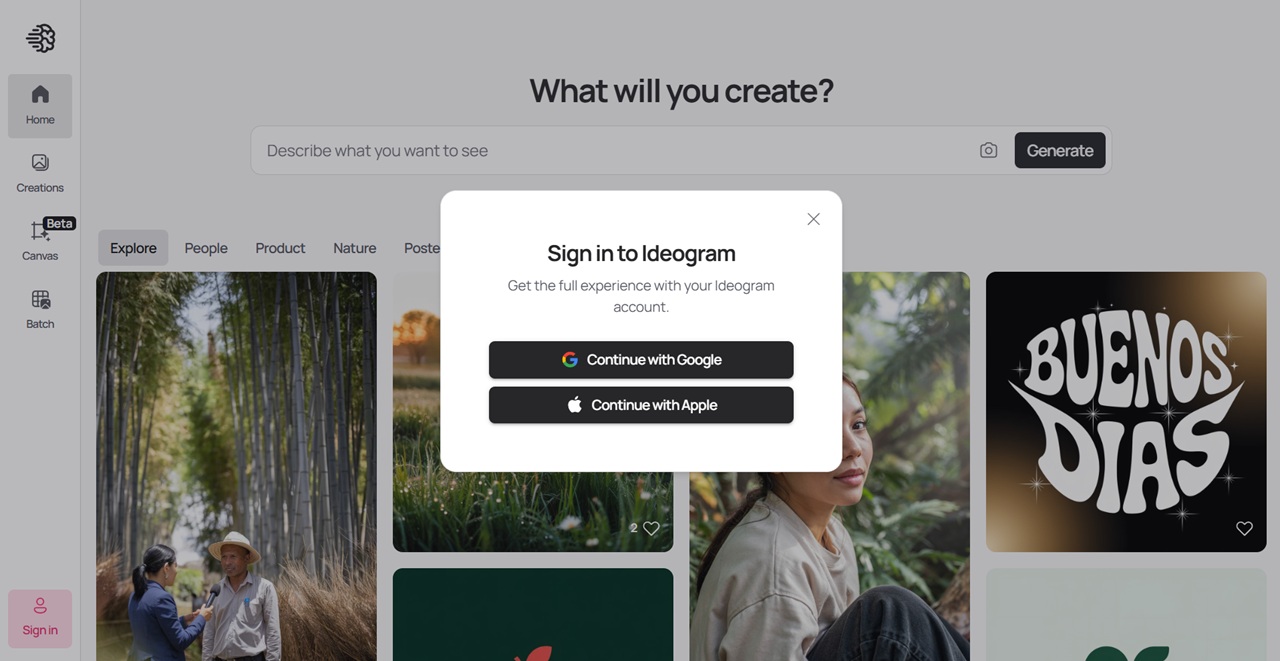
Task: Open the Canvas Beta tool
Action: pos(40,241)
